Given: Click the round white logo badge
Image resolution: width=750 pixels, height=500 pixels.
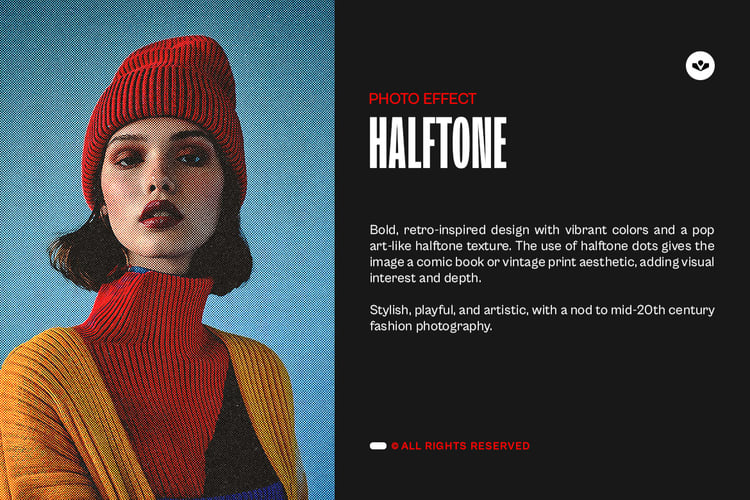Looking at the screenshot, I should tap(700, 66).
